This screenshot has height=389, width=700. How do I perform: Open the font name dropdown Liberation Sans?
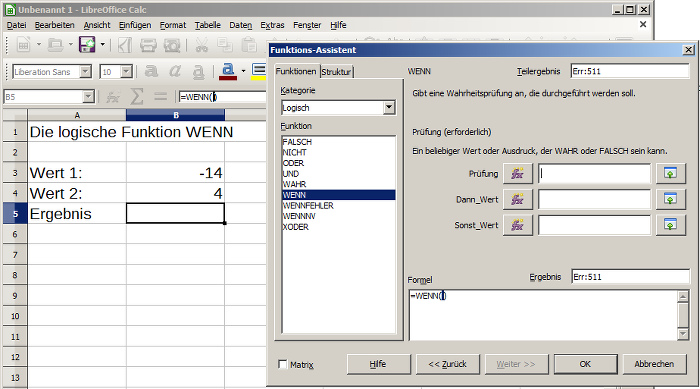click(85, 71)
